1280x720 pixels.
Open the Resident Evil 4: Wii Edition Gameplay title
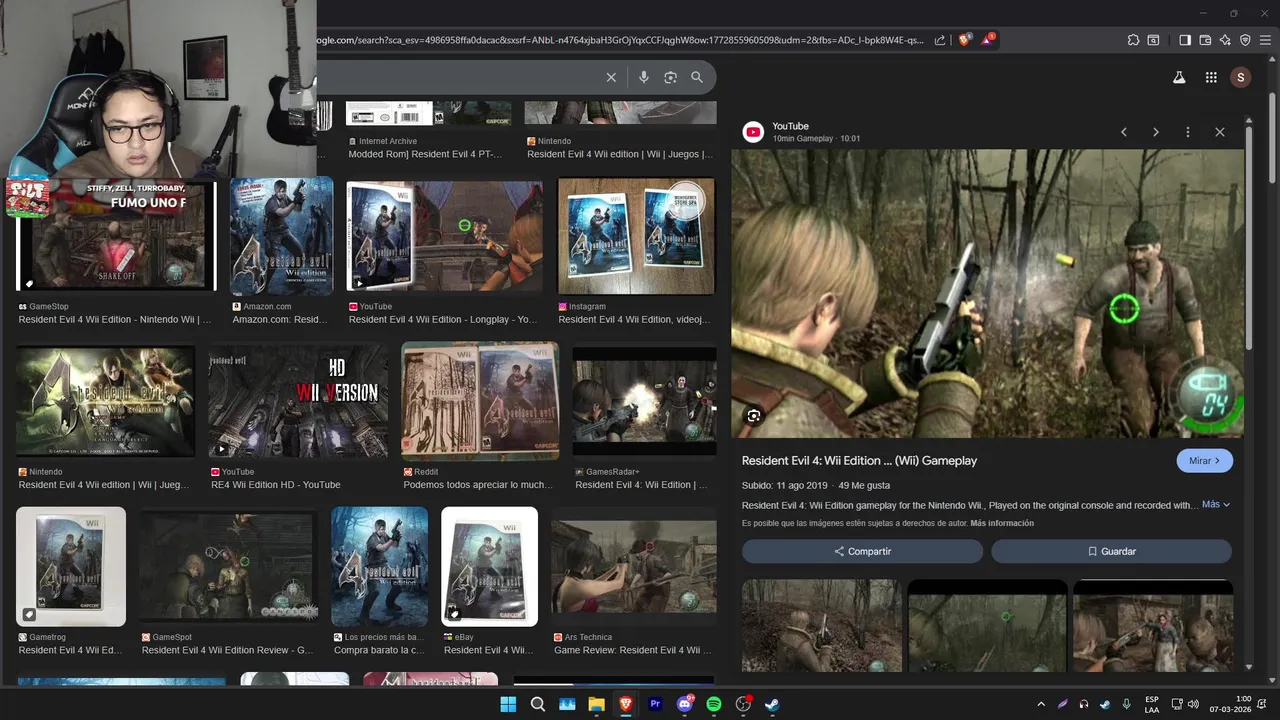(x=859, y=461)
